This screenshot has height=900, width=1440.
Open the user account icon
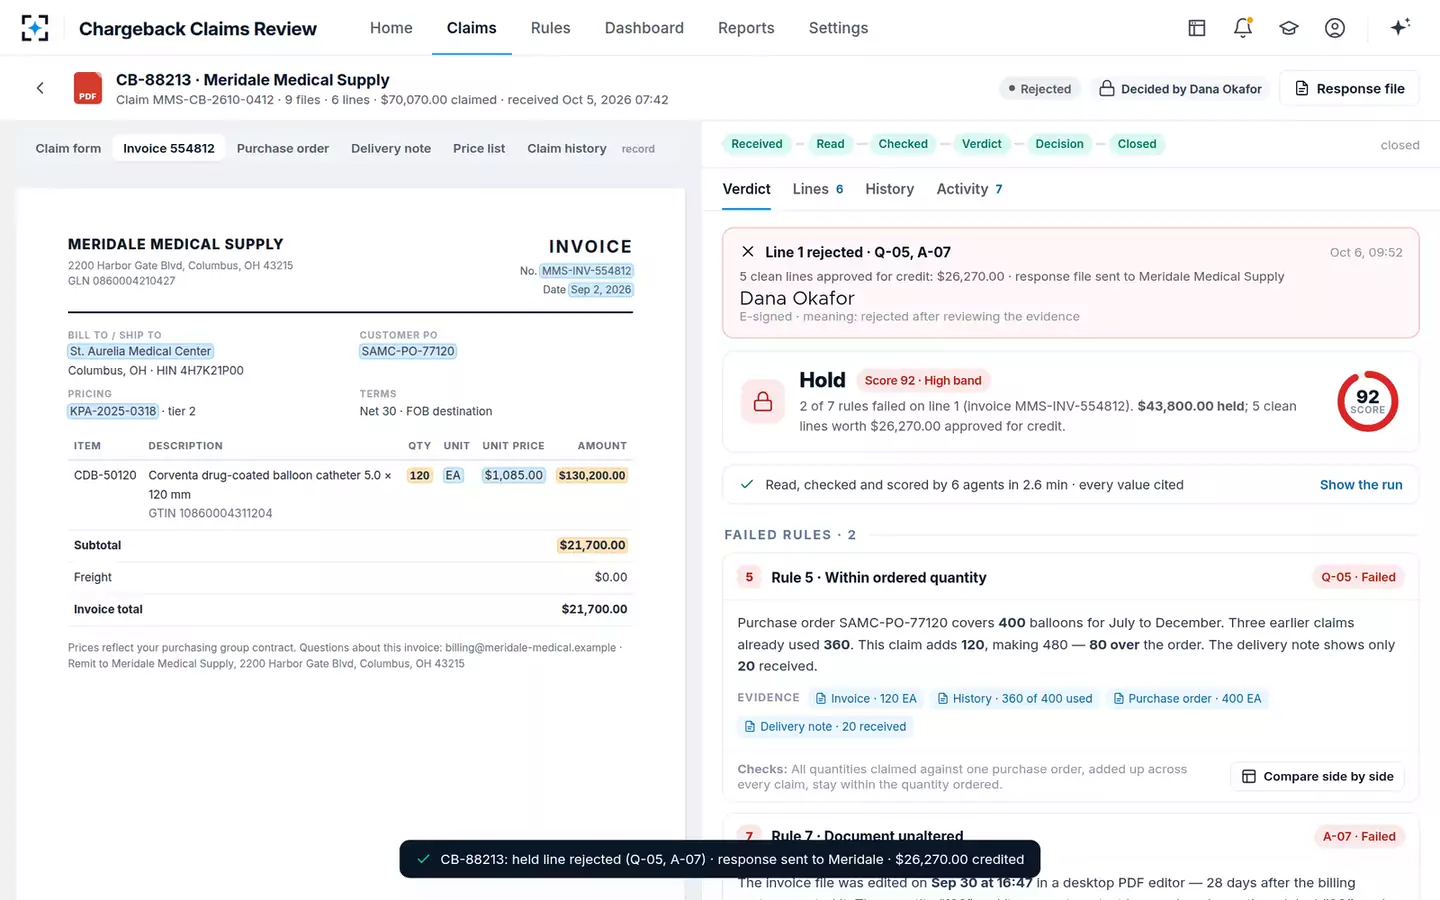tap(1334, 28)
